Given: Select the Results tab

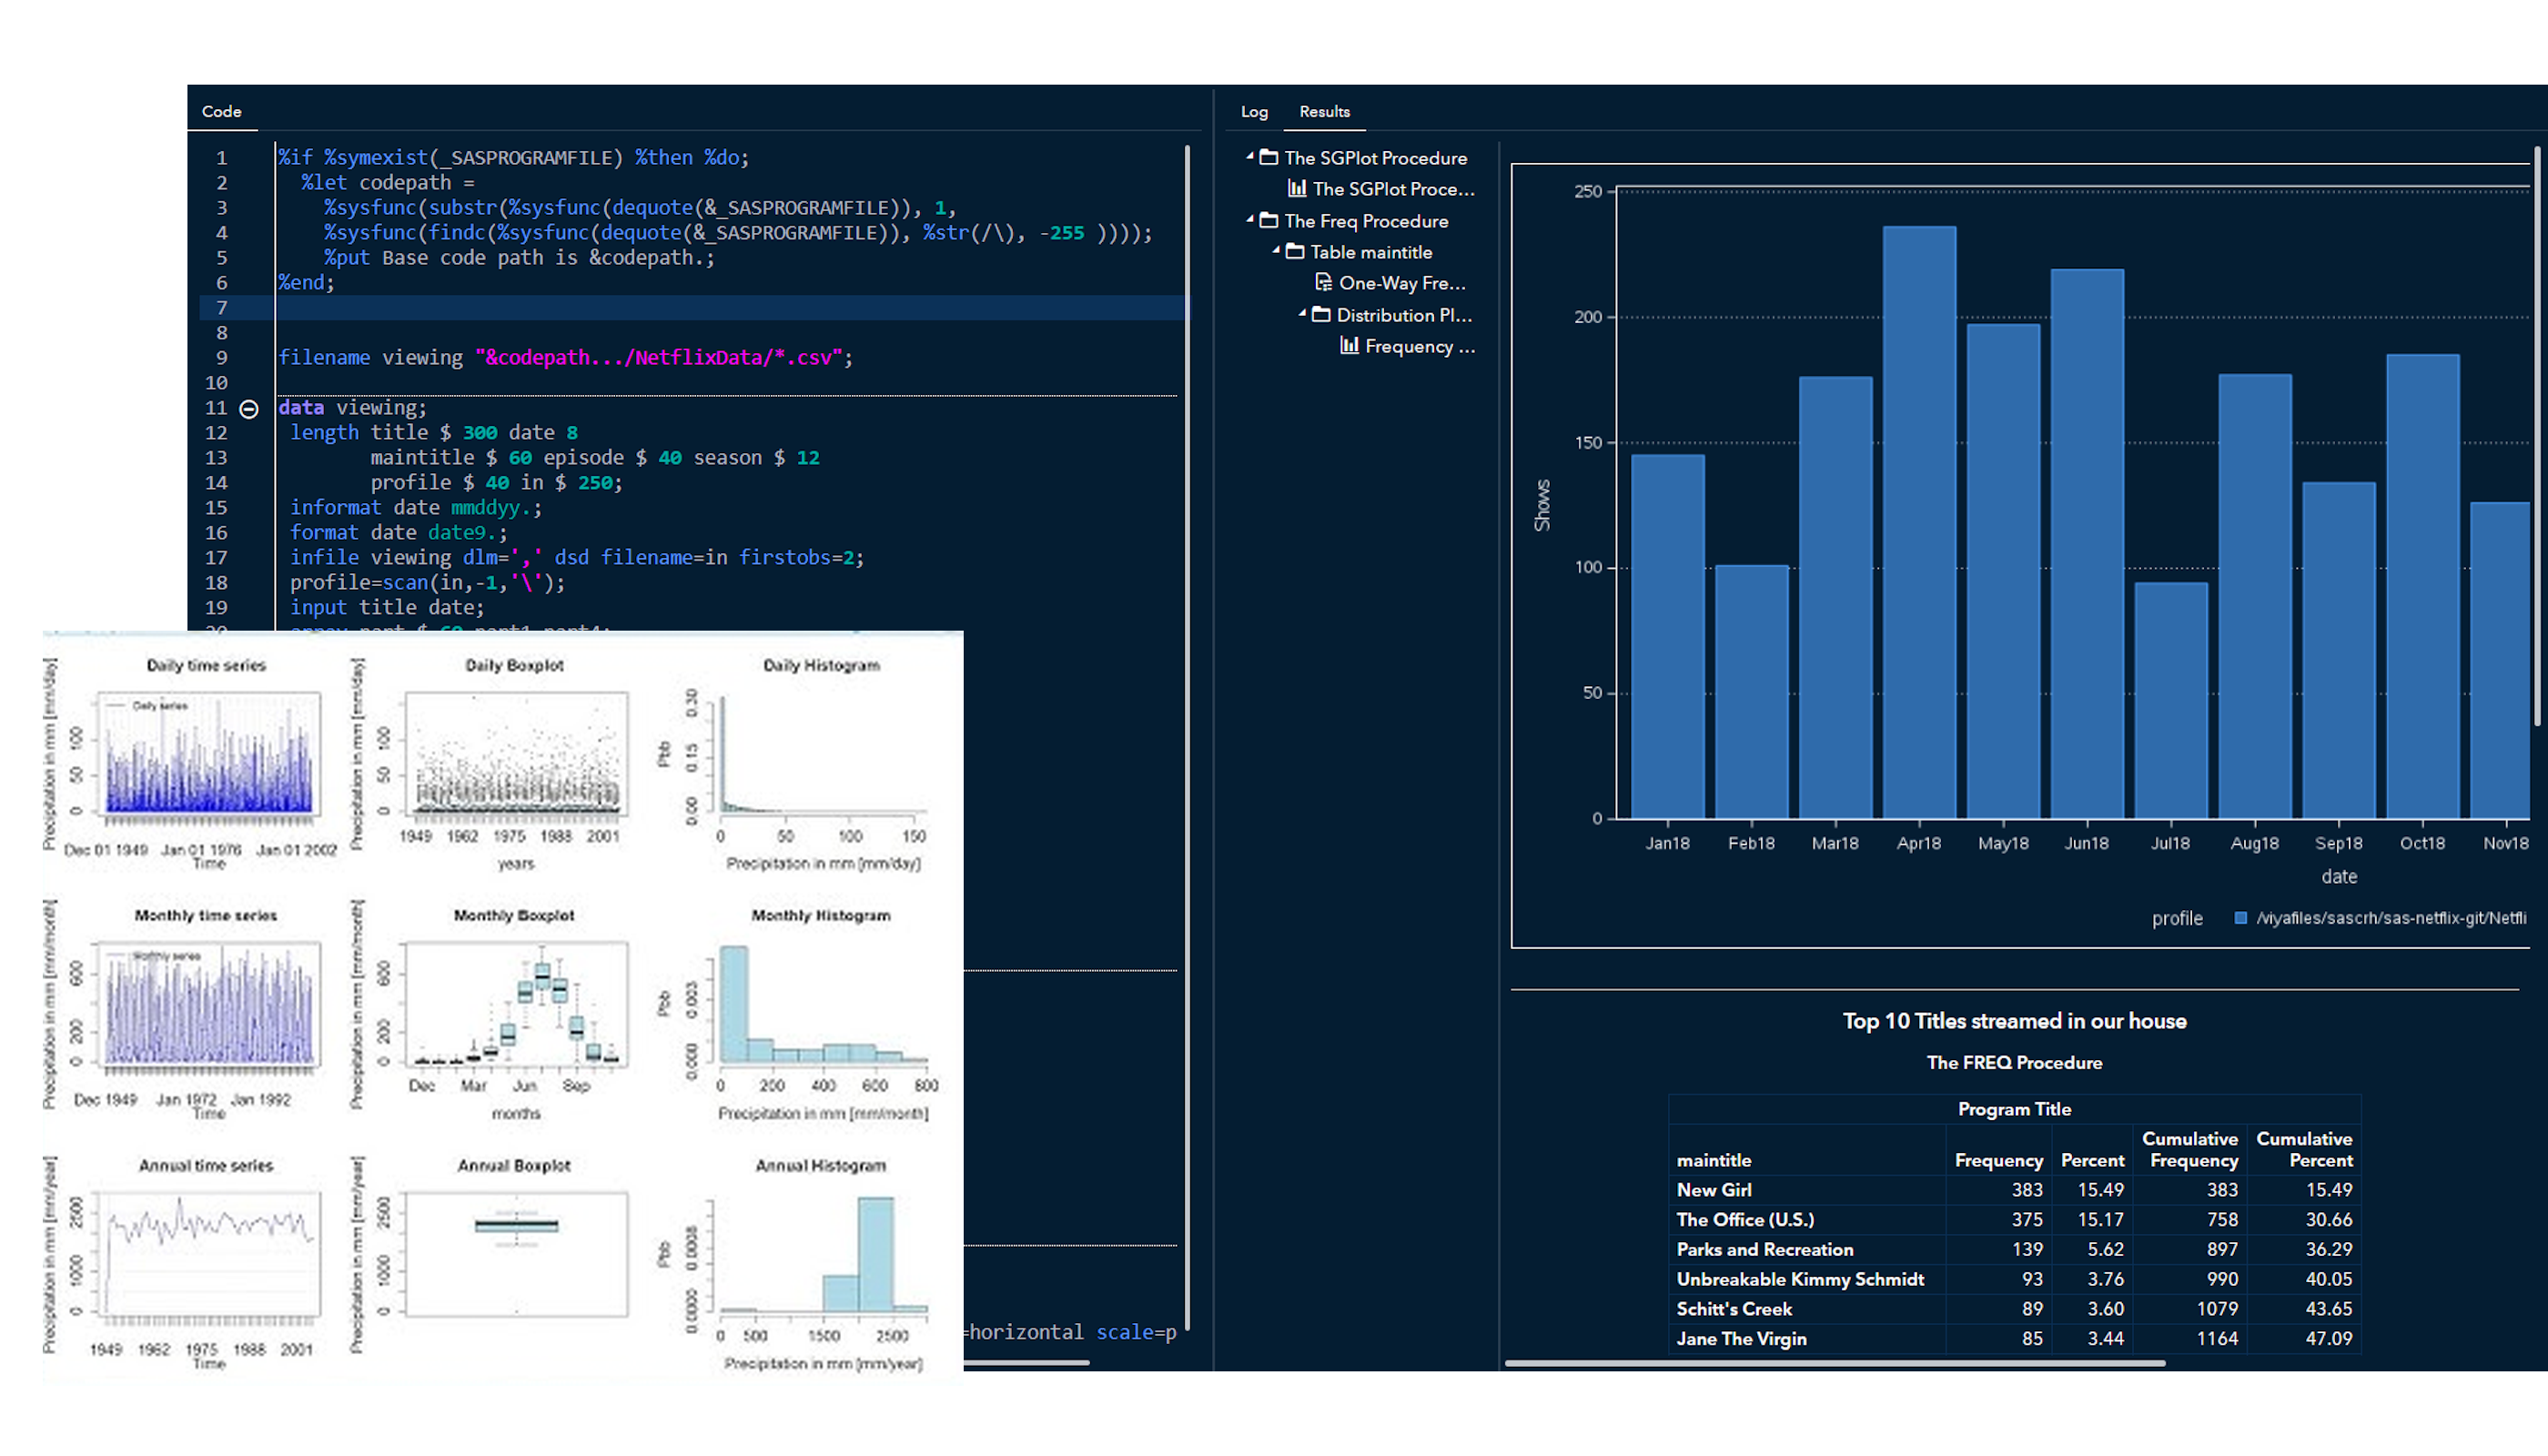Looking at the screenshot, I should point(1324,112).
